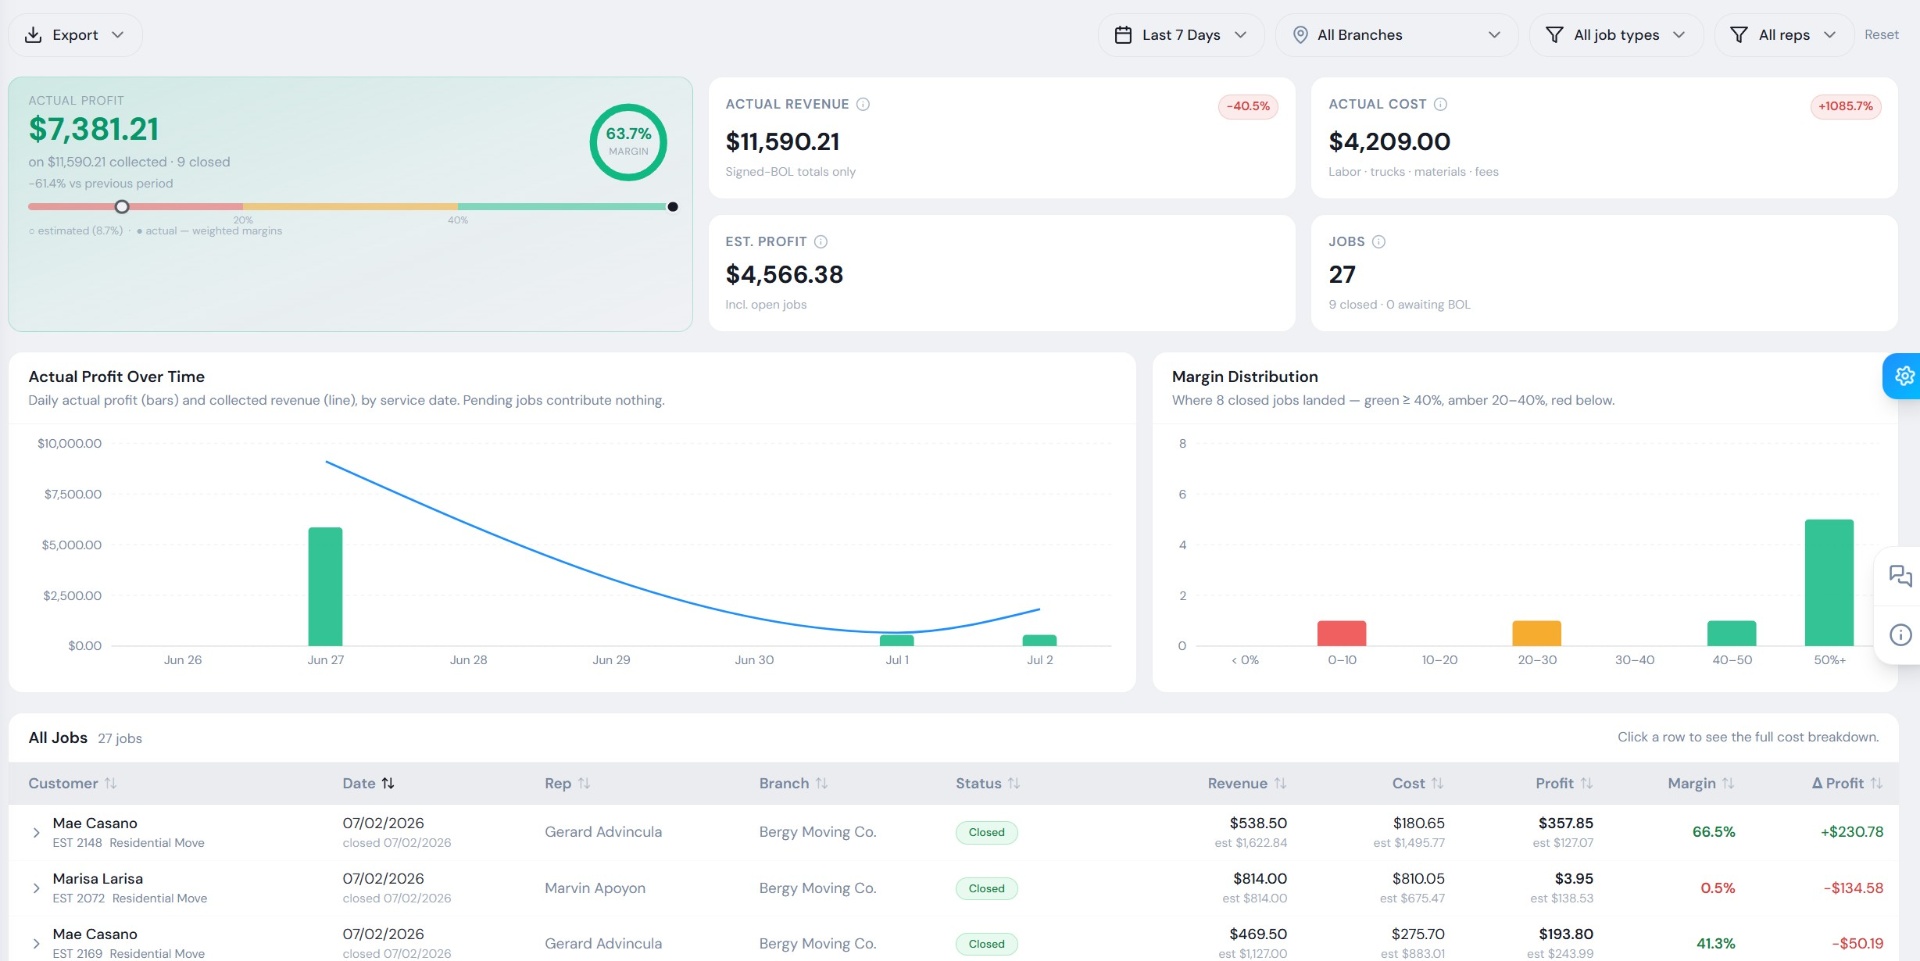This screenshot has height=961, width=1920.
Task: Expand the Mae Casano EST 2169 row
Action: (36, 944)
